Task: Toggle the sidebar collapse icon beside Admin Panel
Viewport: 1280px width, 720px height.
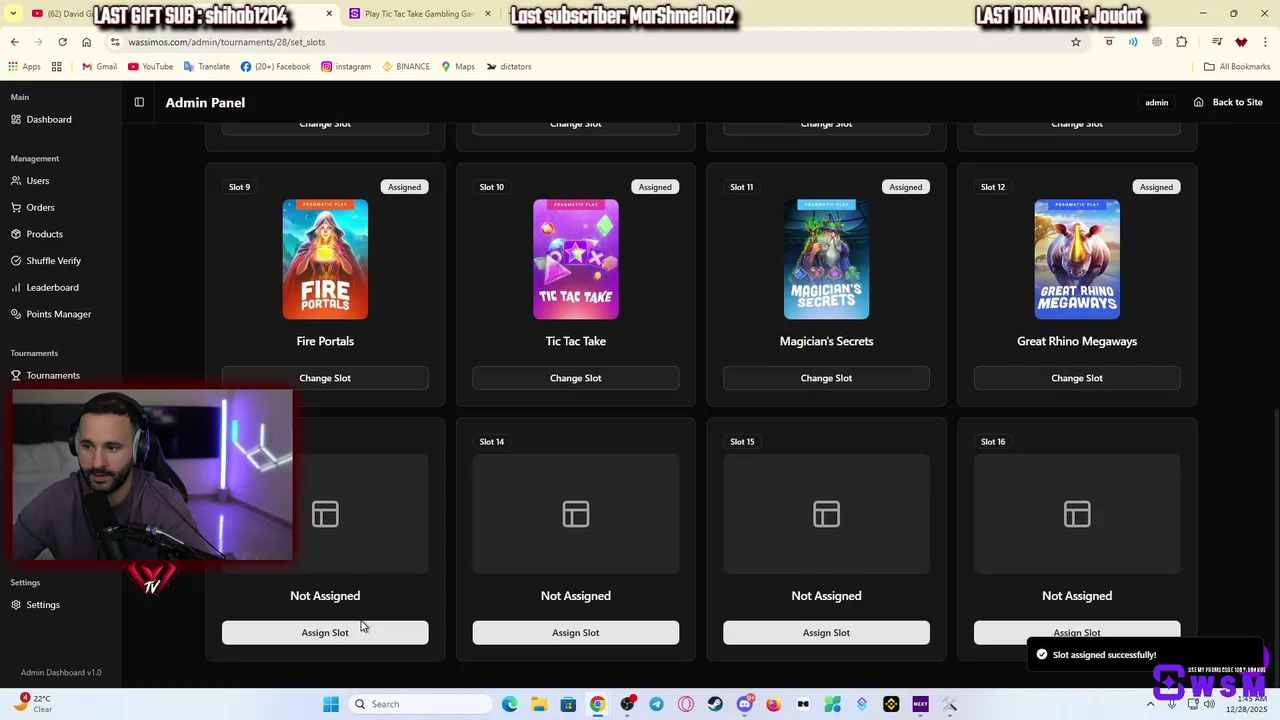Action: 139,102
